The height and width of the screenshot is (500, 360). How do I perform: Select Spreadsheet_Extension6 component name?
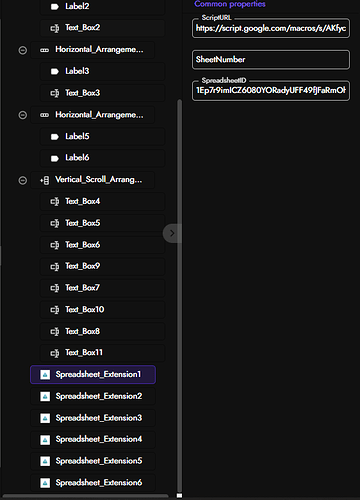[99, 482]
